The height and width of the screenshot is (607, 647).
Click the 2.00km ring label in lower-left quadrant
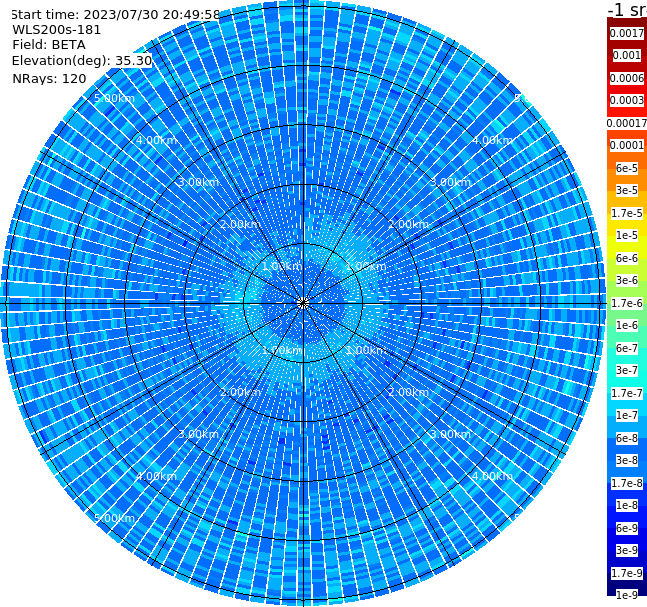[x=241, y=392]
